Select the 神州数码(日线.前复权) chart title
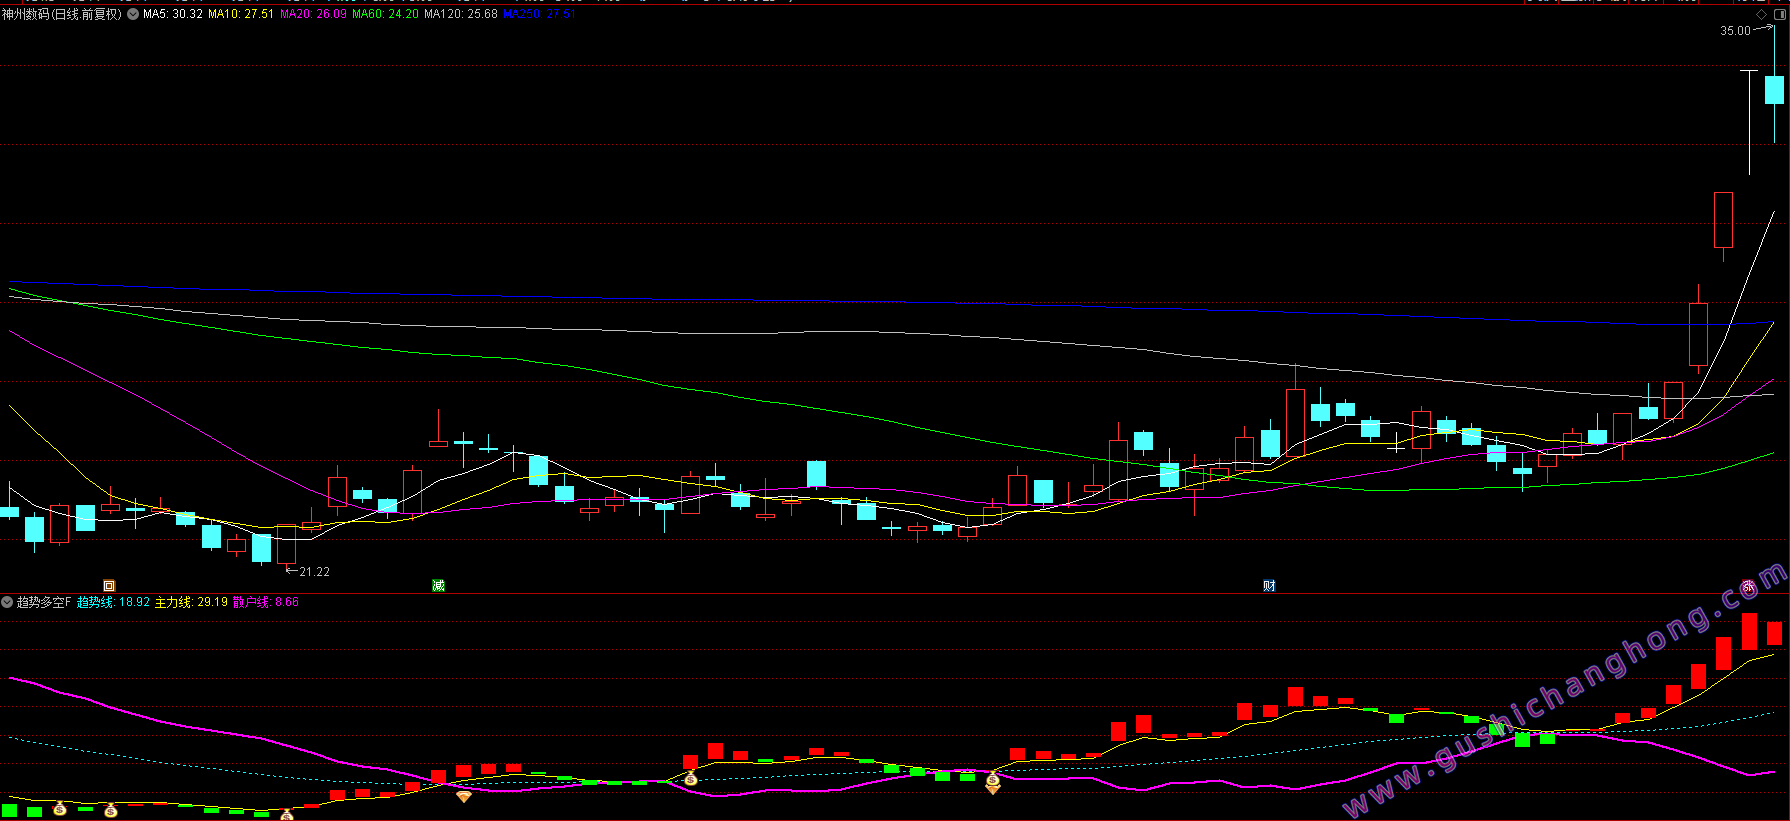 click(x=62, y=14)
